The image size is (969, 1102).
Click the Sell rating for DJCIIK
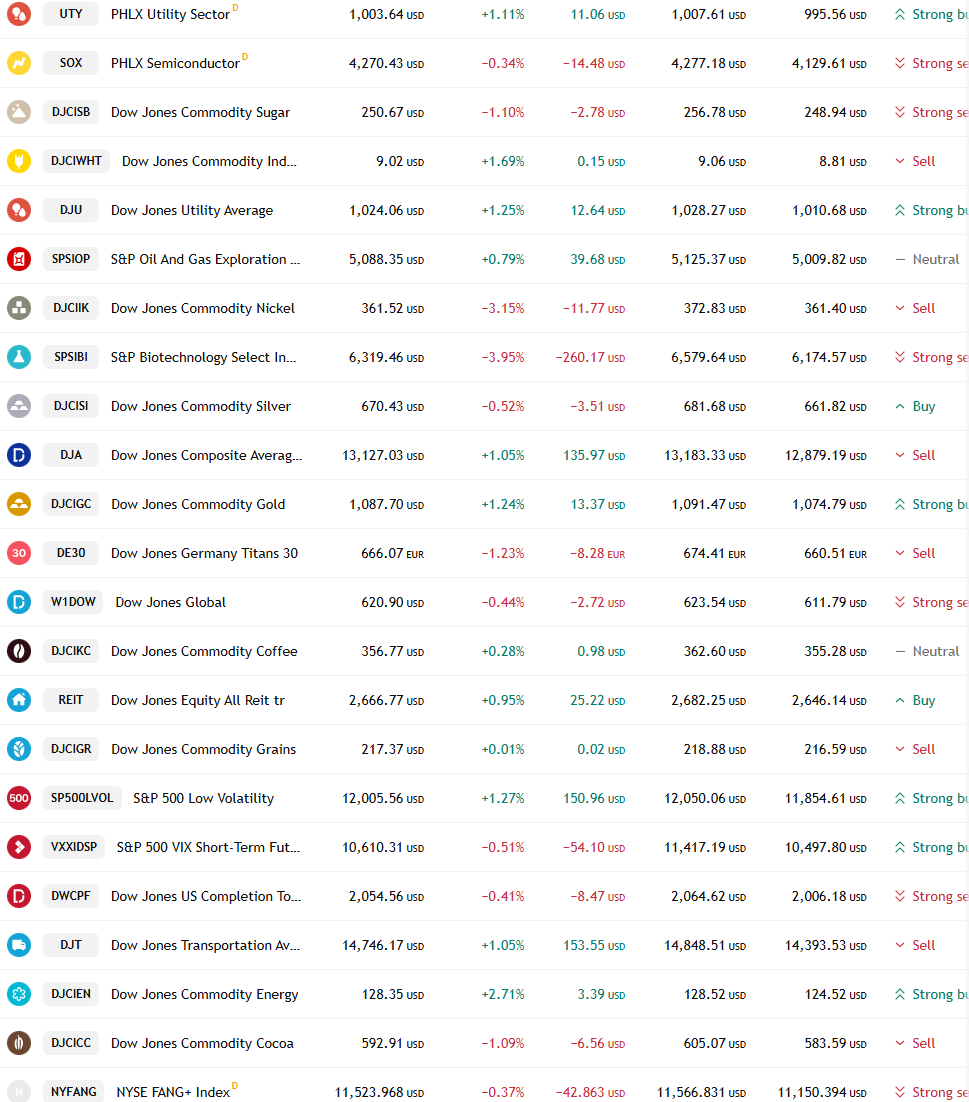click(916, 309)
